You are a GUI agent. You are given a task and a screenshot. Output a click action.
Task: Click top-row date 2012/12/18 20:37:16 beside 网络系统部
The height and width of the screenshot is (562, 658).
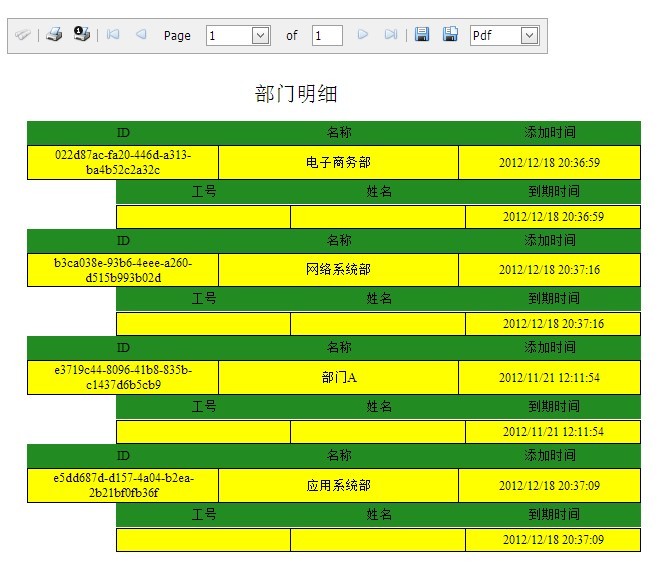[x=549, y=270]
